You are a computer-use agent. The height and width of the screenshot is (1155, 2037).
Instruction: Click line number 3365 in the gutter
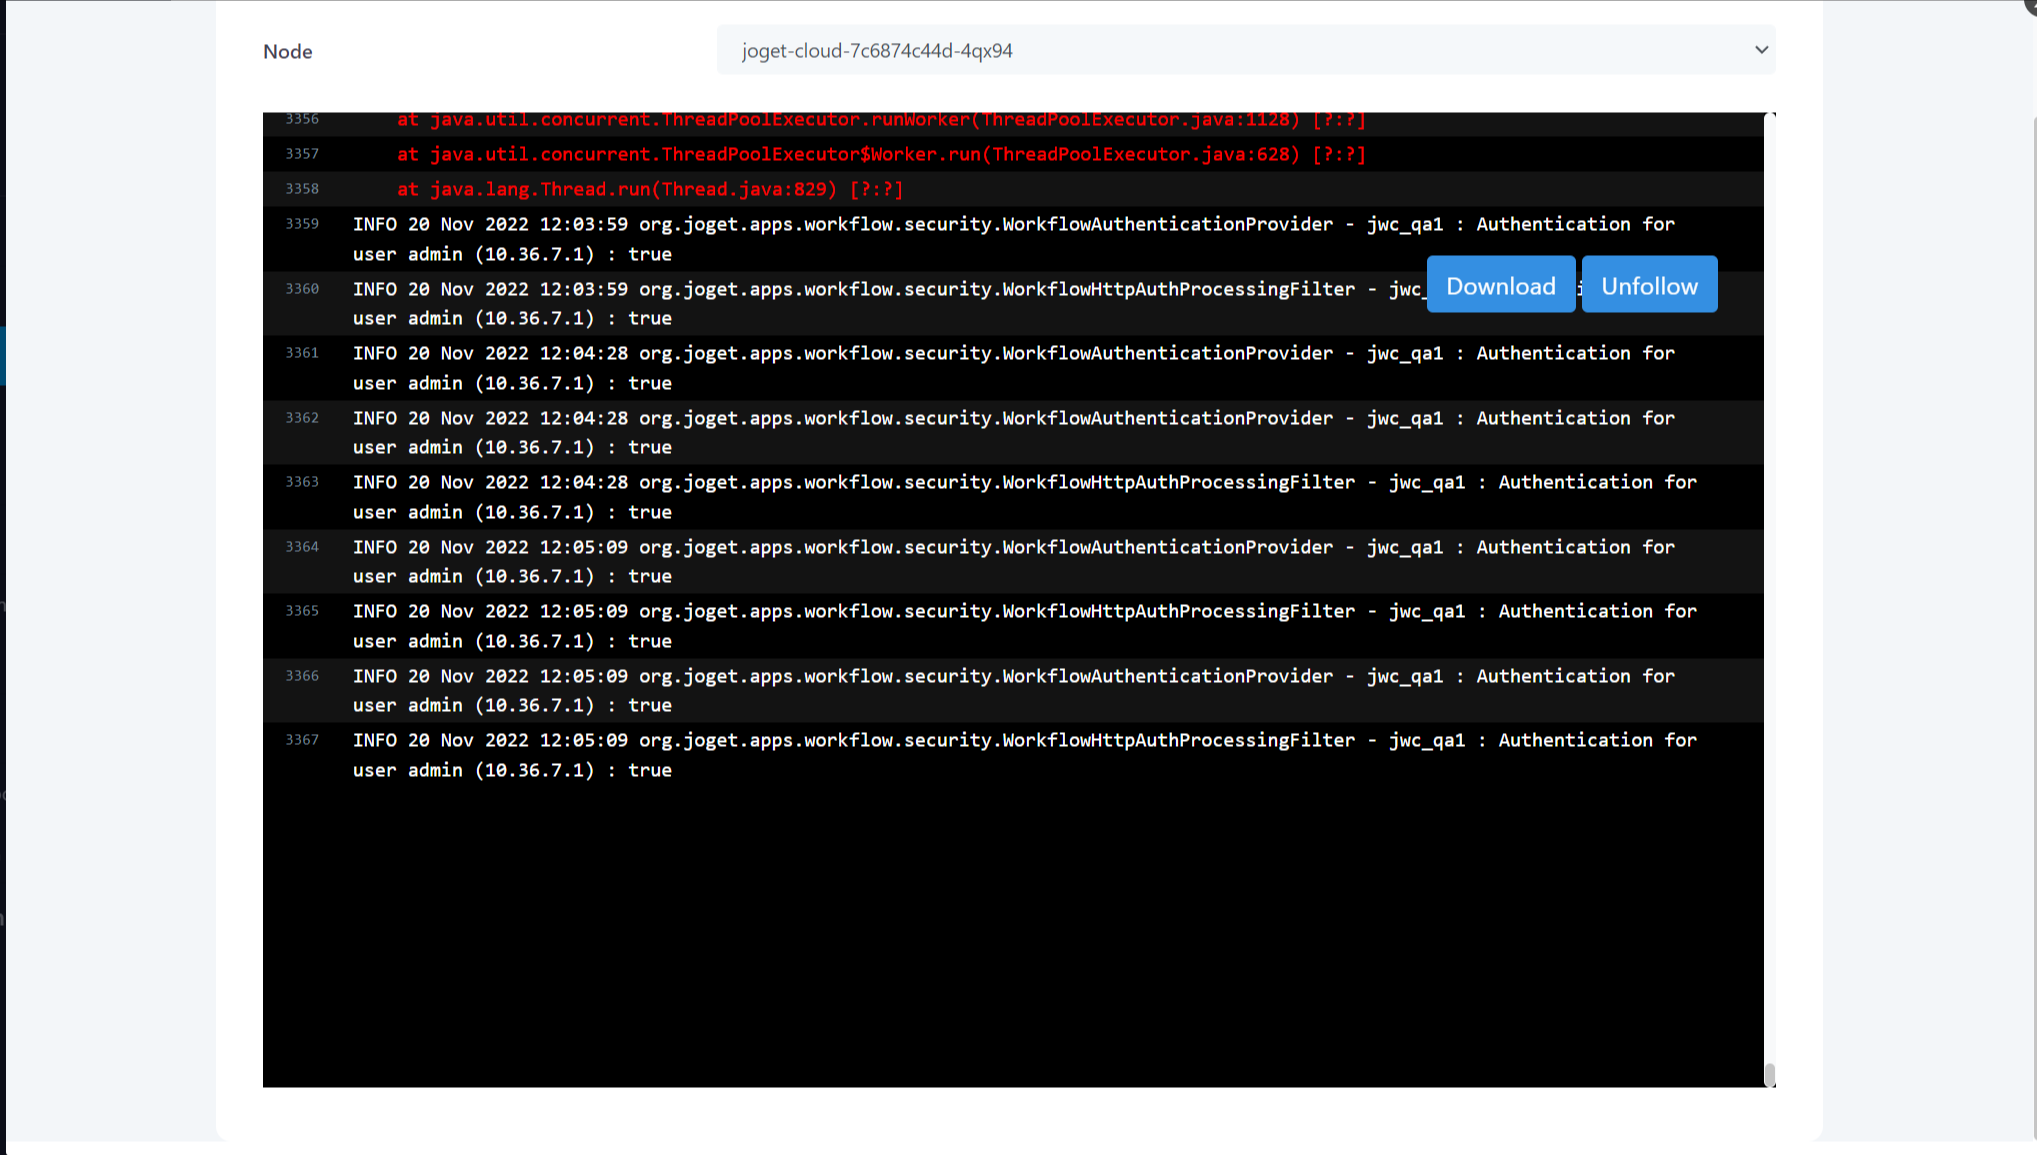(x=302, y=611)
